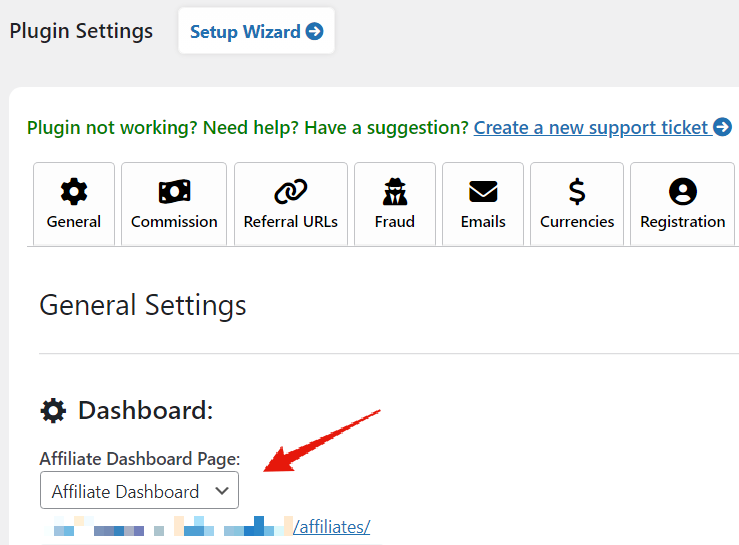Click the arrow icon beside Setup Wizard
The image size is (739, 545).
tap(314, 32)
